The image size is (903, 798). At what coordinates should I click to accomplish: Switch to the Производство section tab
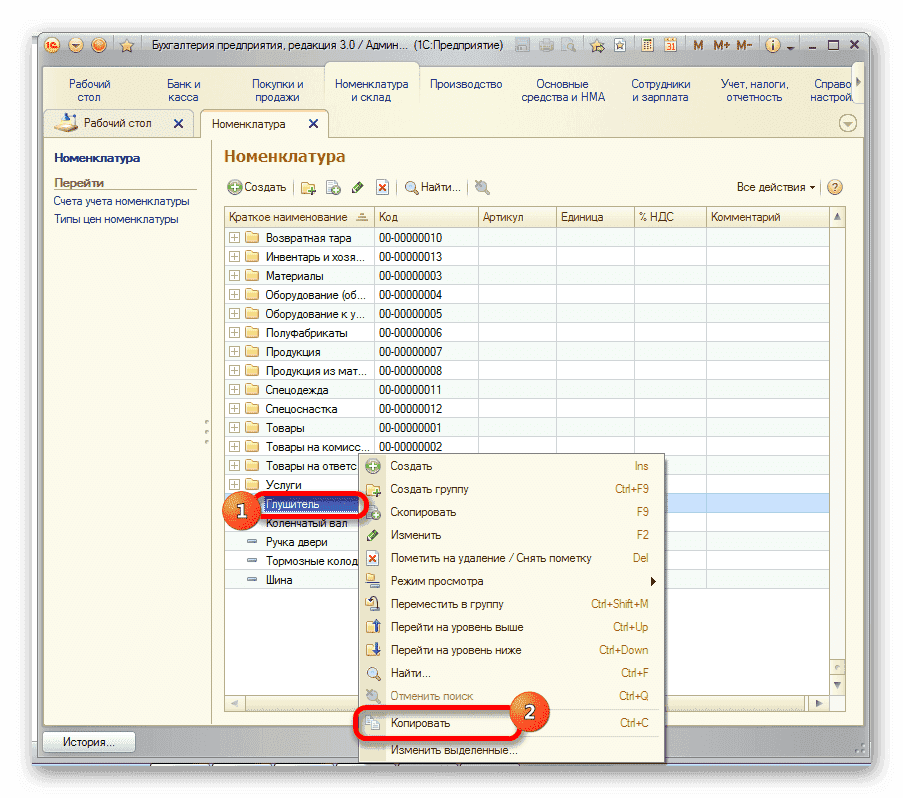[x=464, y=85]
